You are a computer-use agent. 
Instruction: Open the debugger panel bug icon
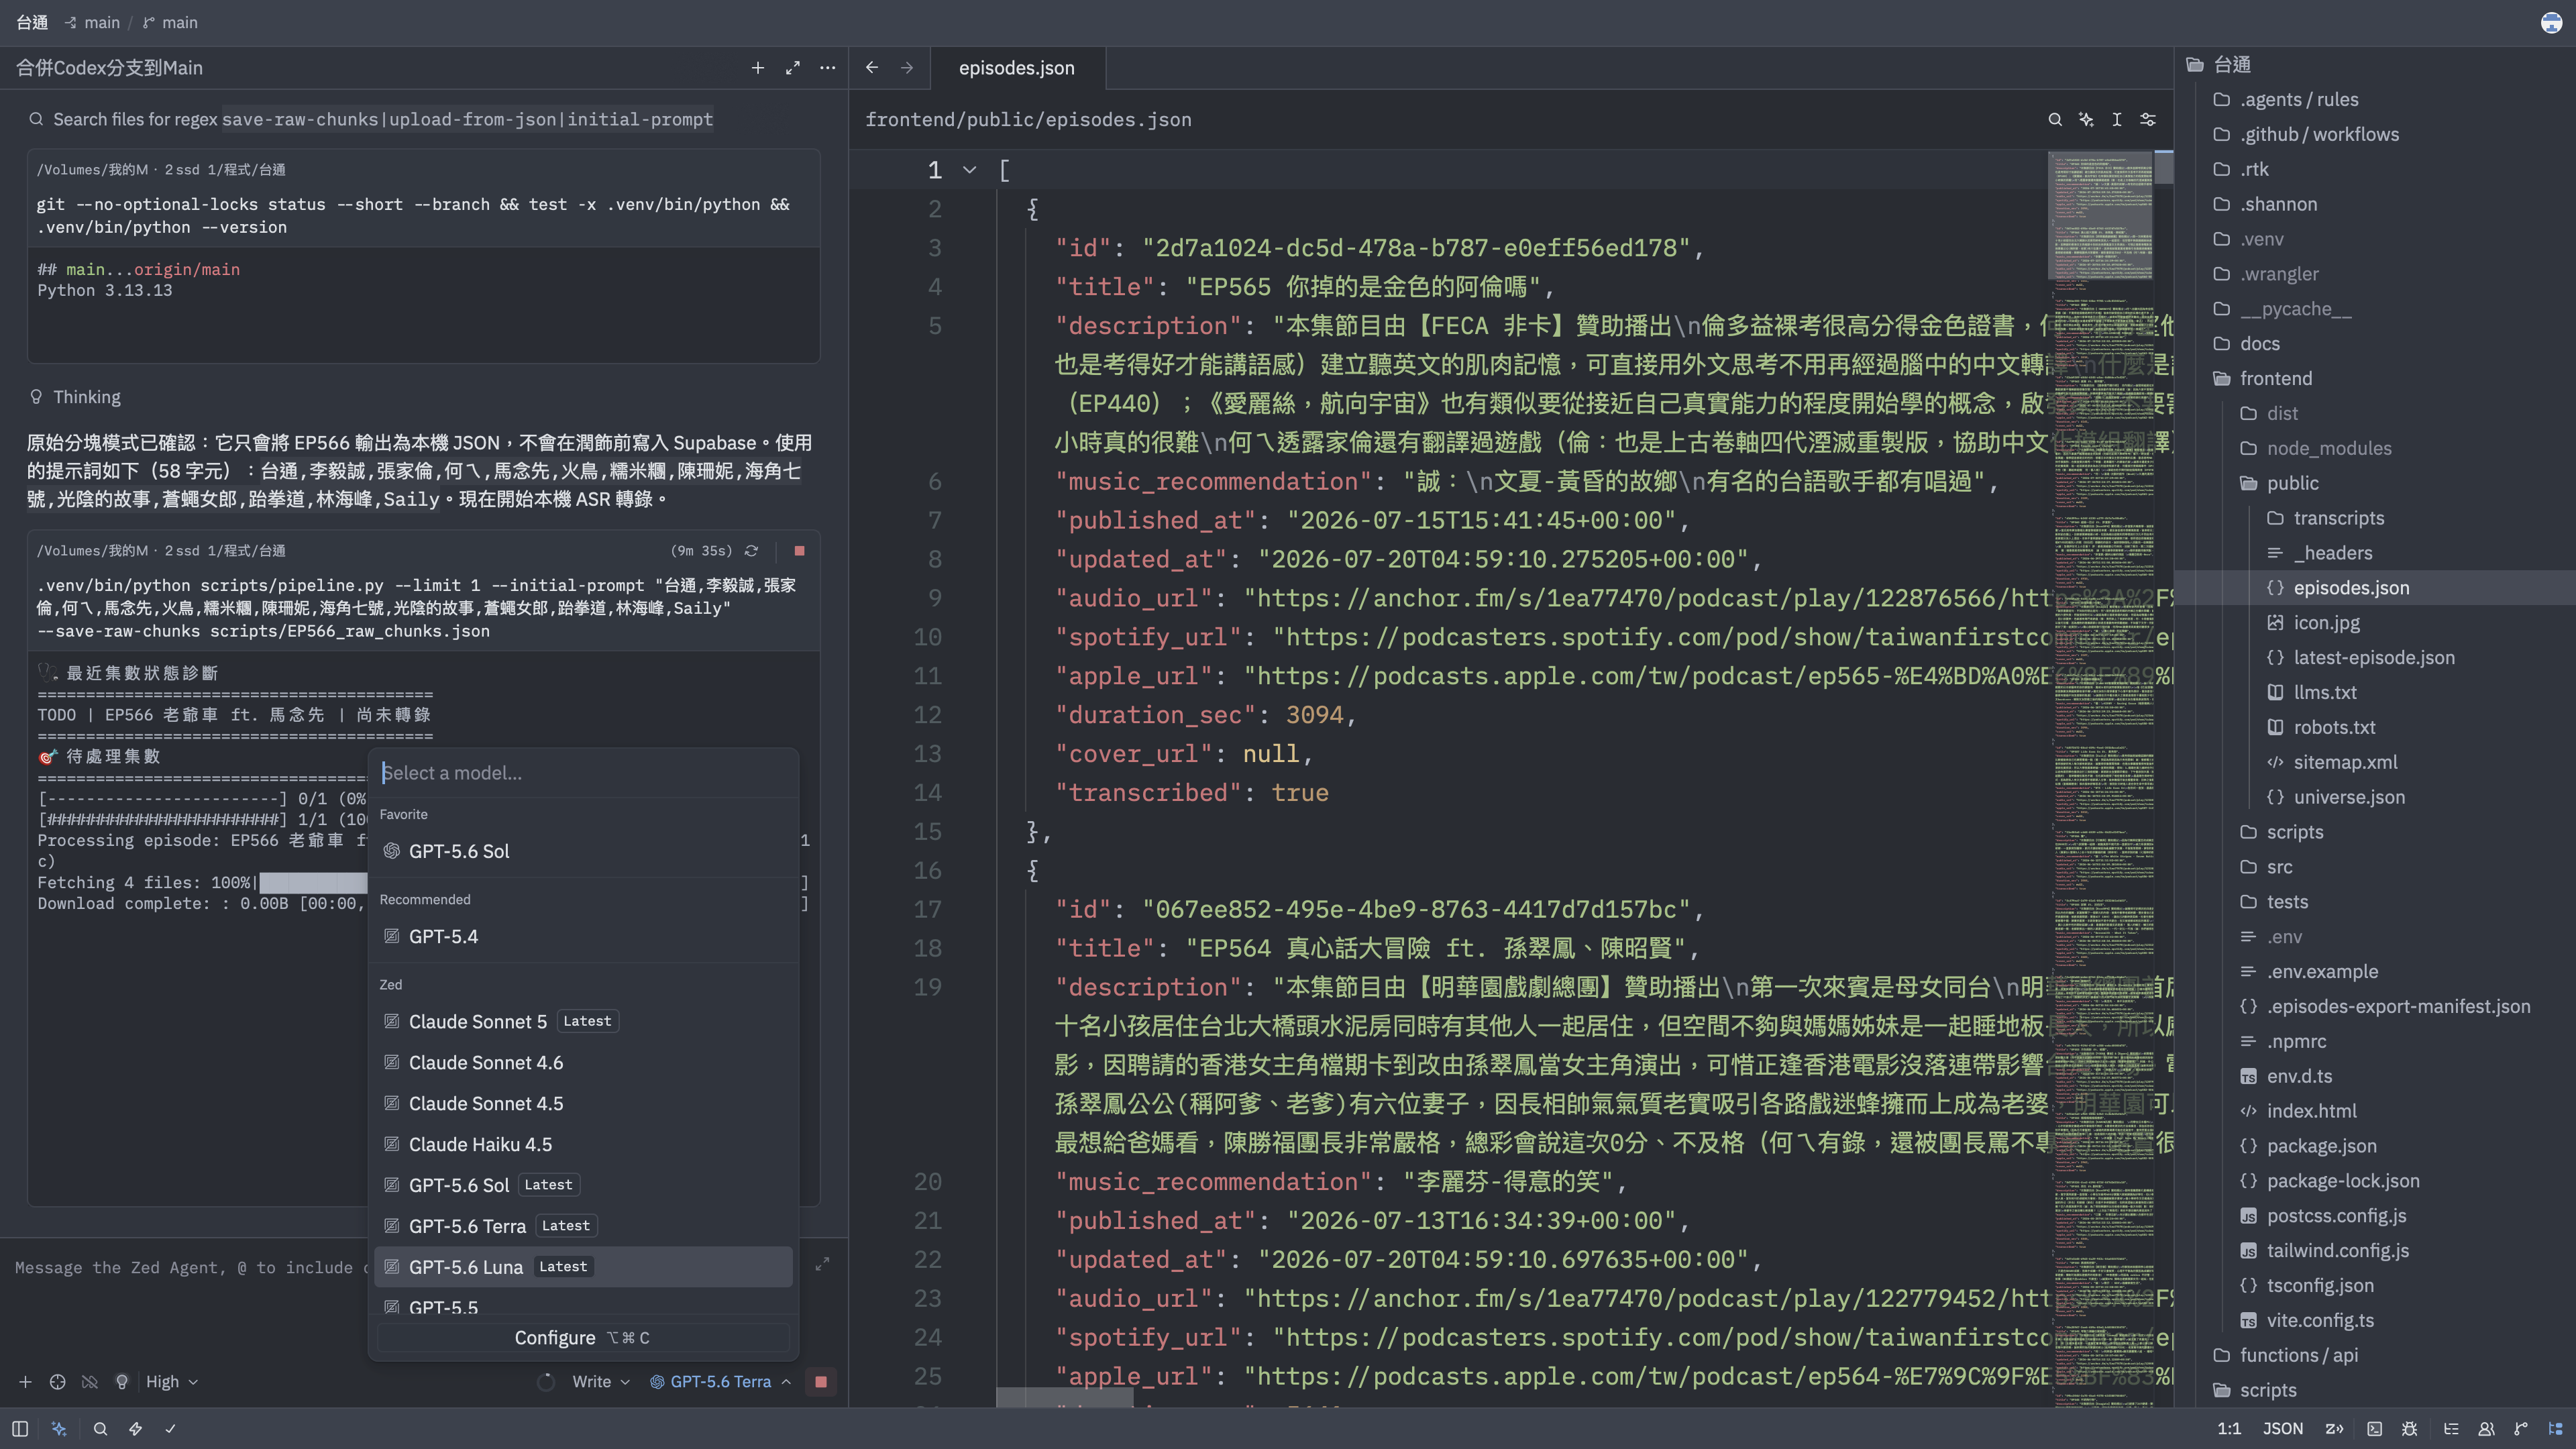coord(2410,1429)
